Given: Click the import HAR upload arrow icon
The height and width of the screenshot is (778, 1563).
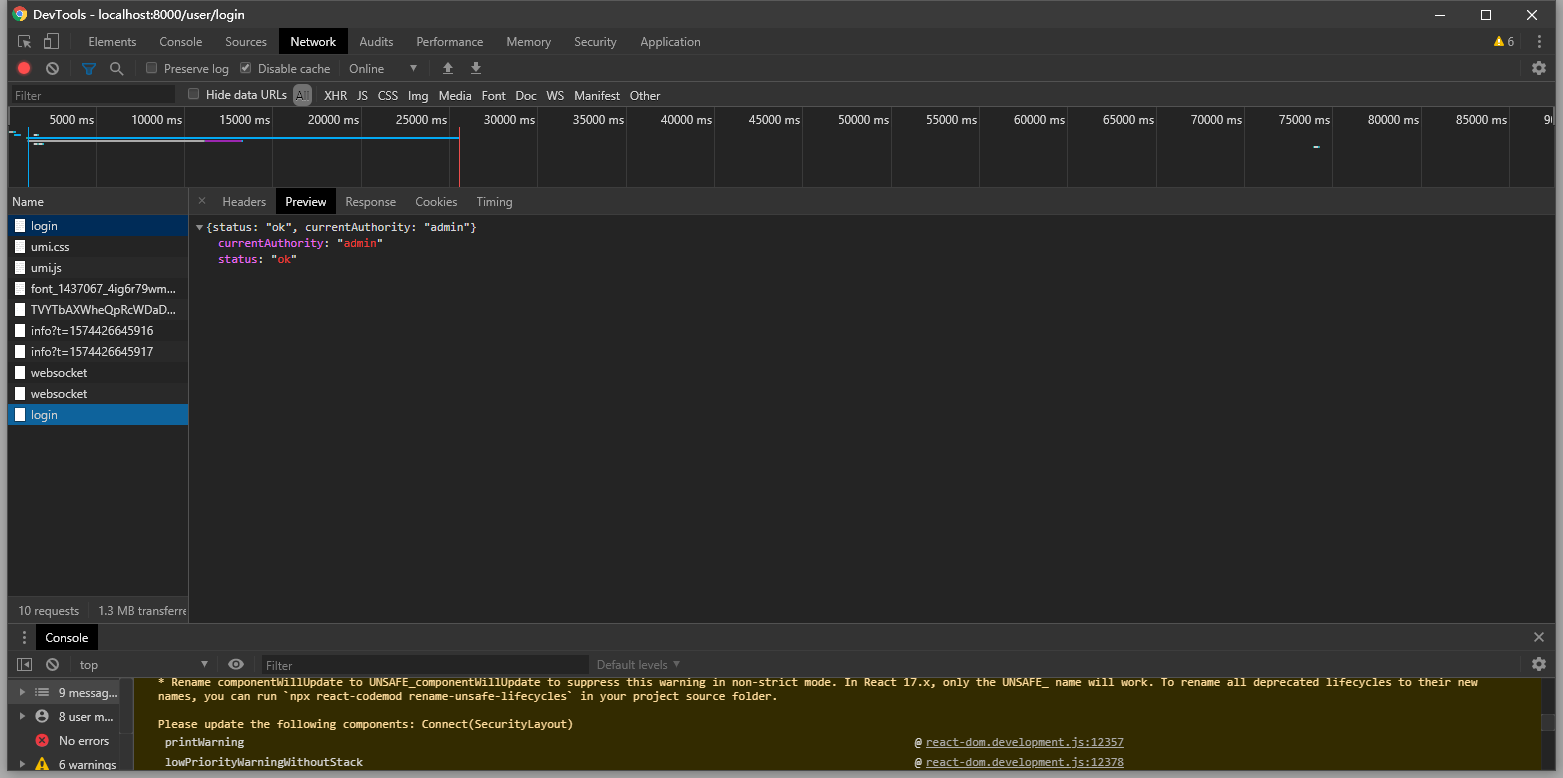Looking at the screenshot, I should point(448,69).
